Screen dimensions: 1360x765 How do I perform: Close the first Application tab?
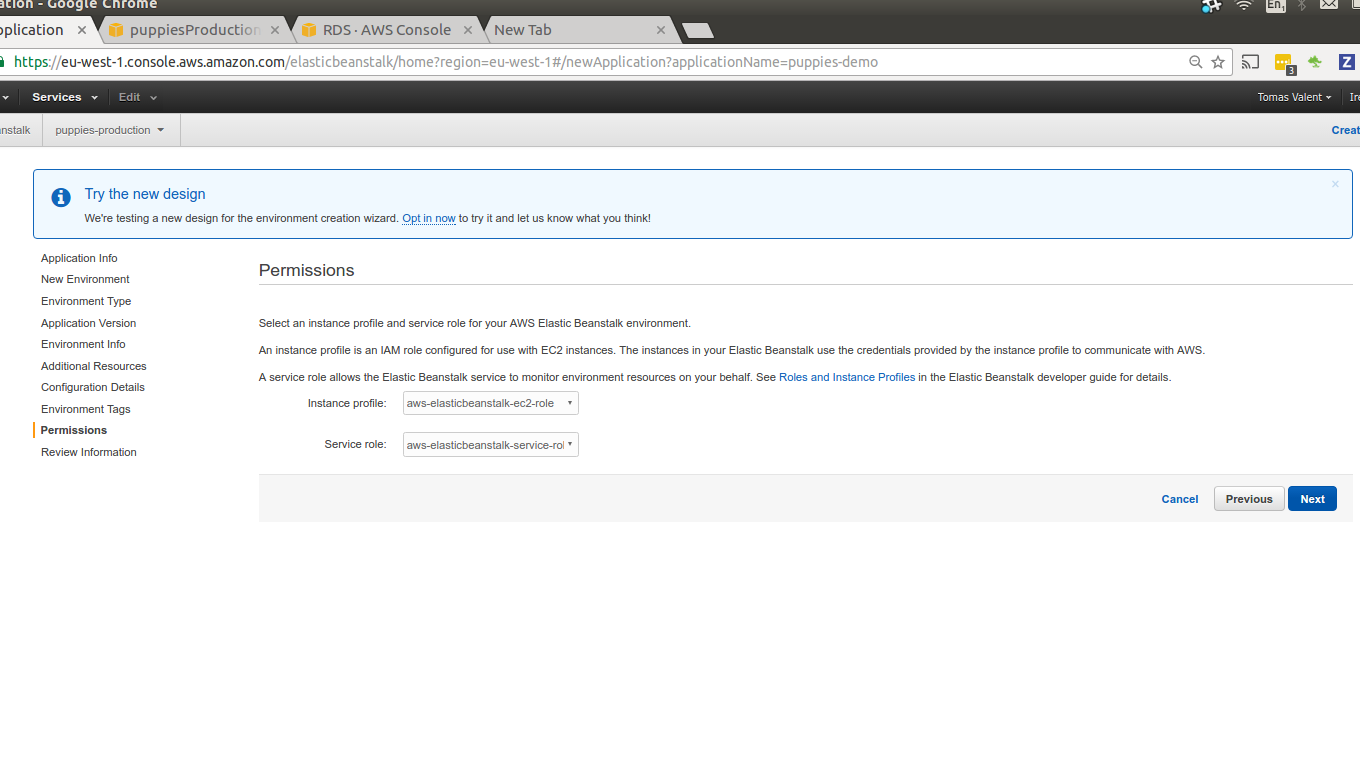[x=82, y=30]
